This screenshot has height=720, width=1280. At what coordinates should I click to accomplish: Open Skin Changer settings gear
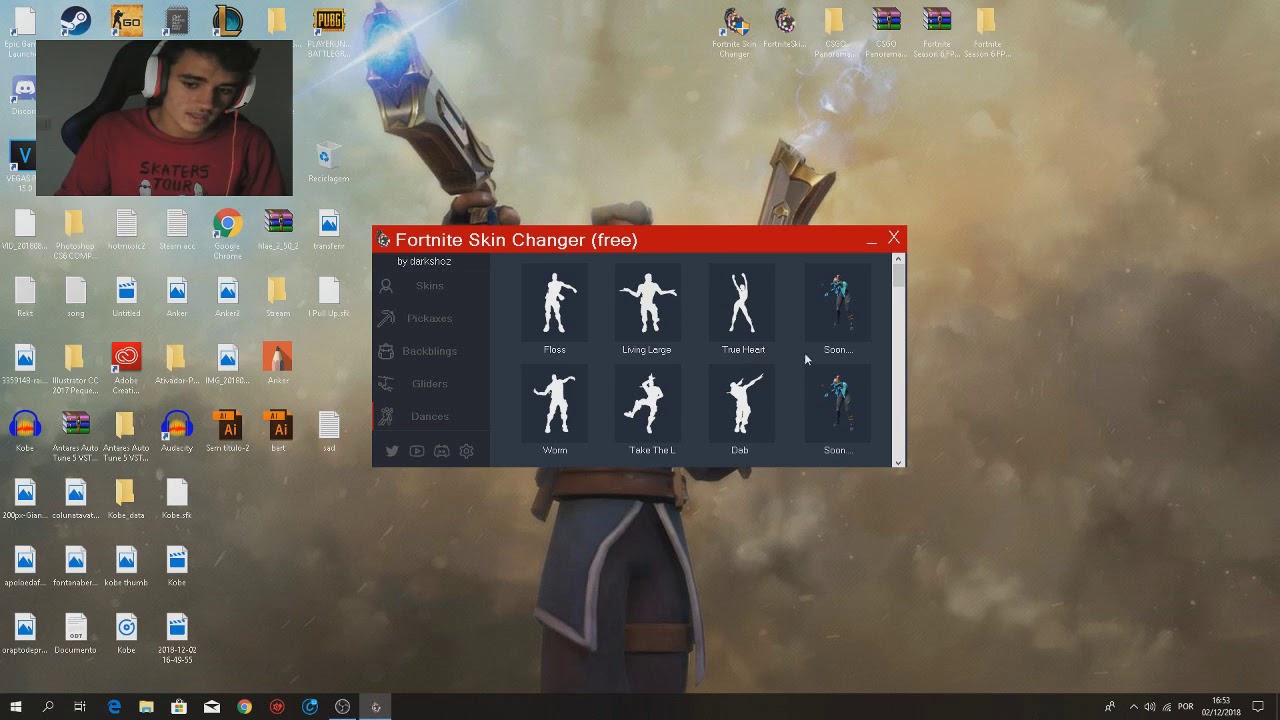466,451
